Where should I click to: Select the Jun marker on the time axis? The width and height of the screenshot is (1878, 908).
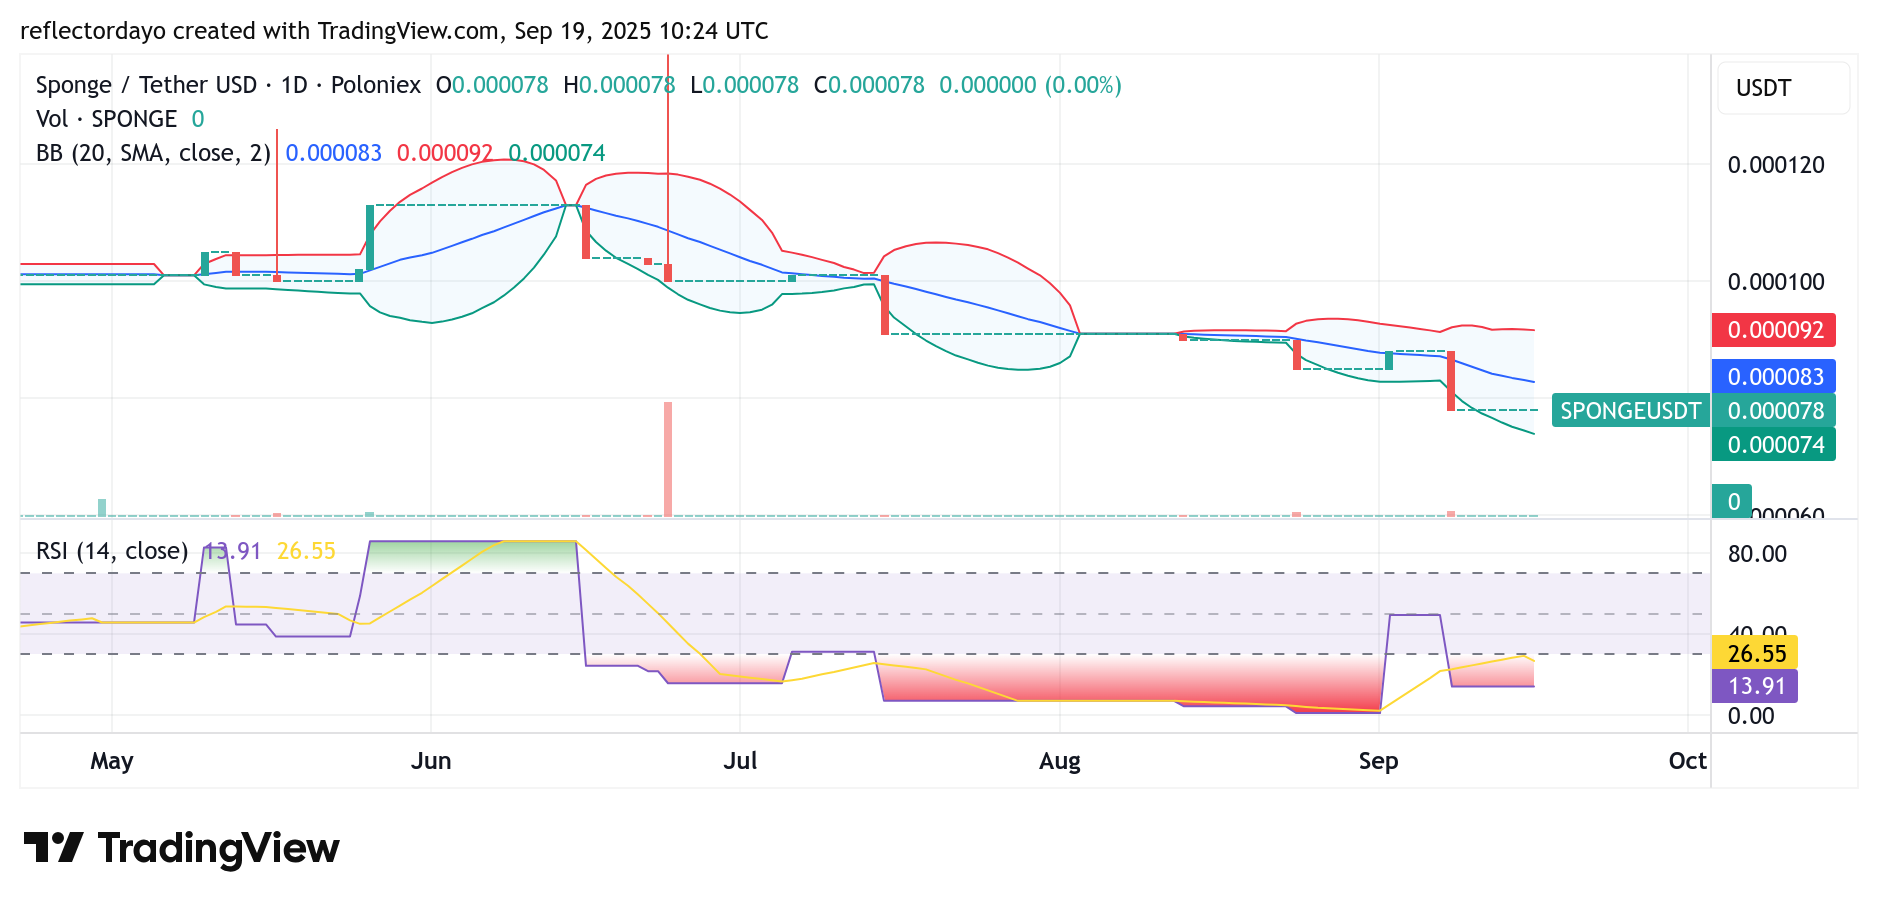[x=431, y=761]
